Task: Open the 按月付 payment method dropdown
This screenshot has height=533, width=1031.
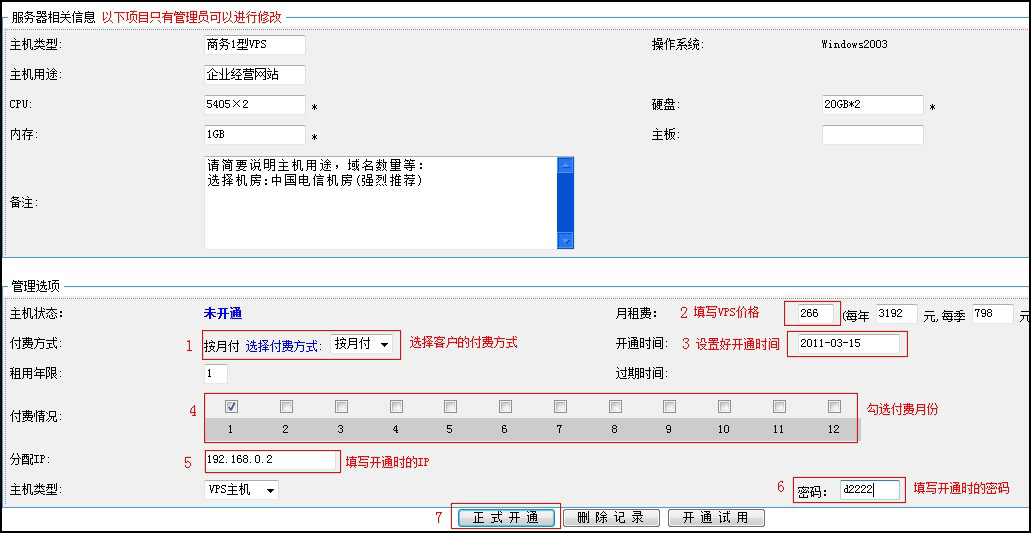Action: 362,344
